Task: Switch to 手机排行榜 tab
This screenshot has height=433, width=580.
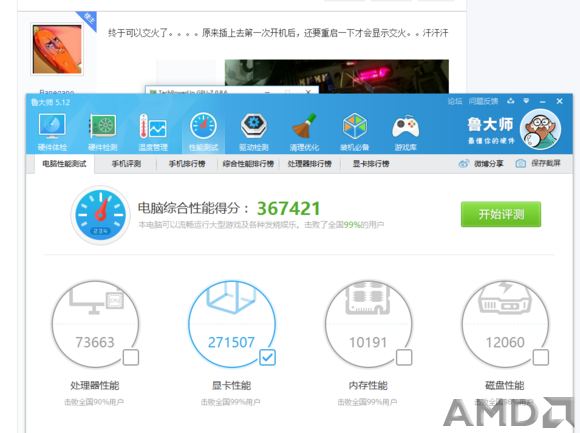Action: [187, 164]
